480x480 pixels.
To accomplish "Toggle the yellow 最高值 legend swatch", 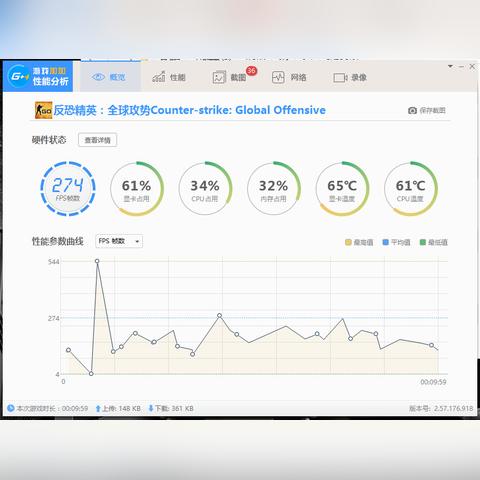I will 348,242.
